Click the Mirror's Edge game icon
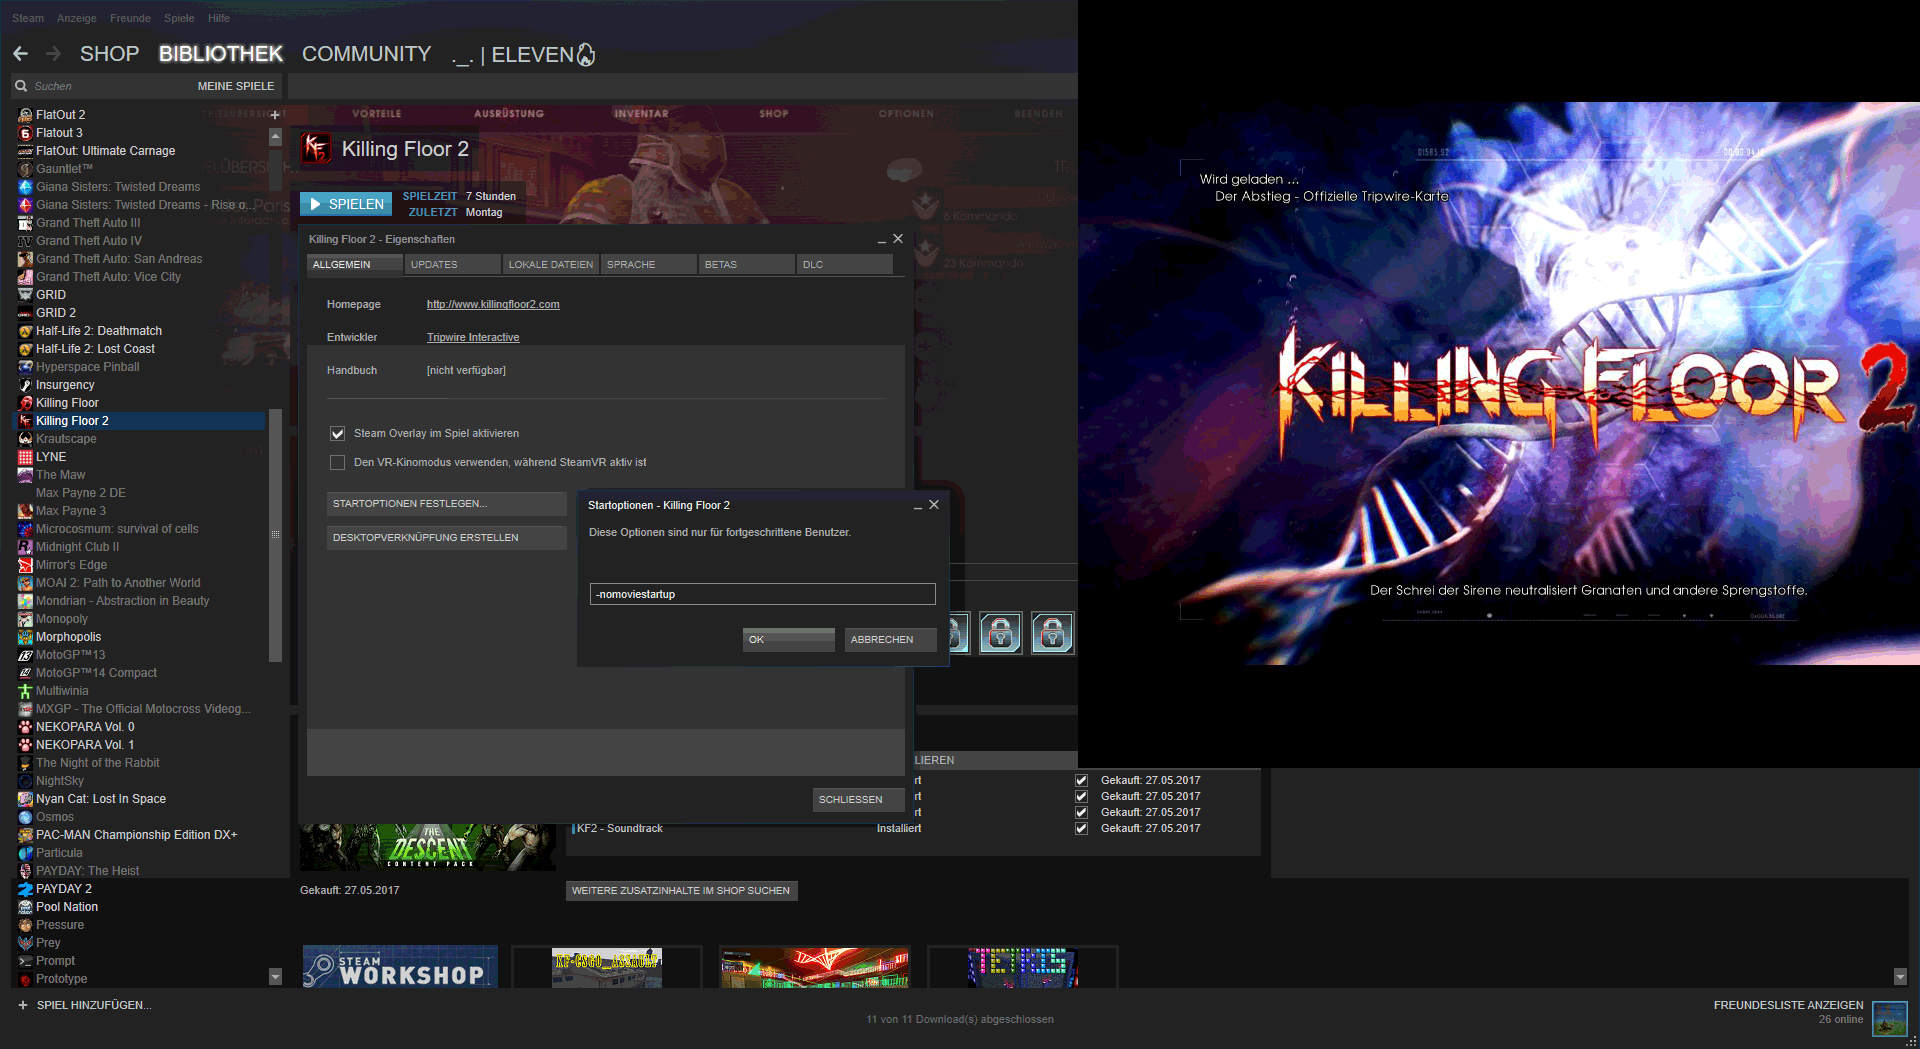 pos(26,565)
